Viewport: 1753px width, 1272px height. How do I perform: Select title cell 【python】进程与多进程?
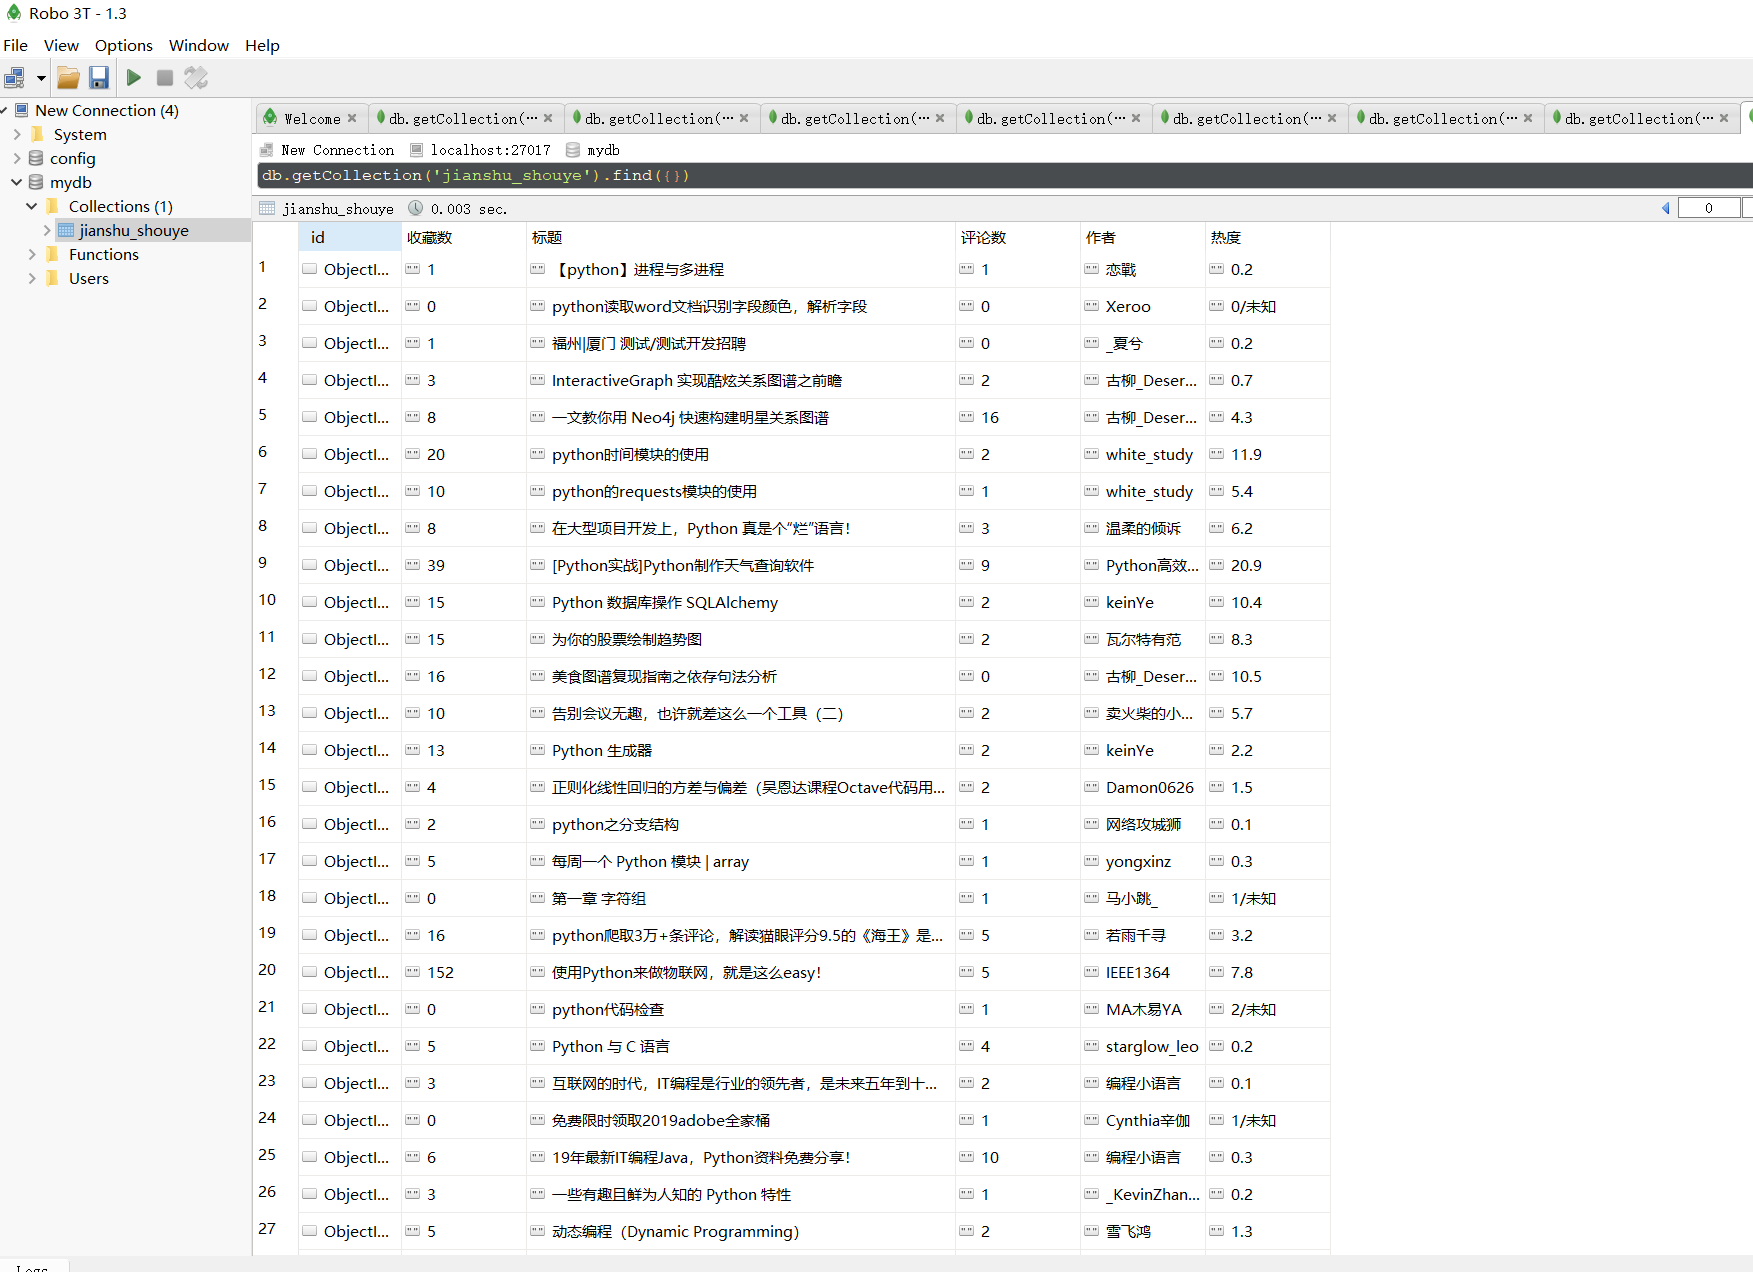click(740, 270)
